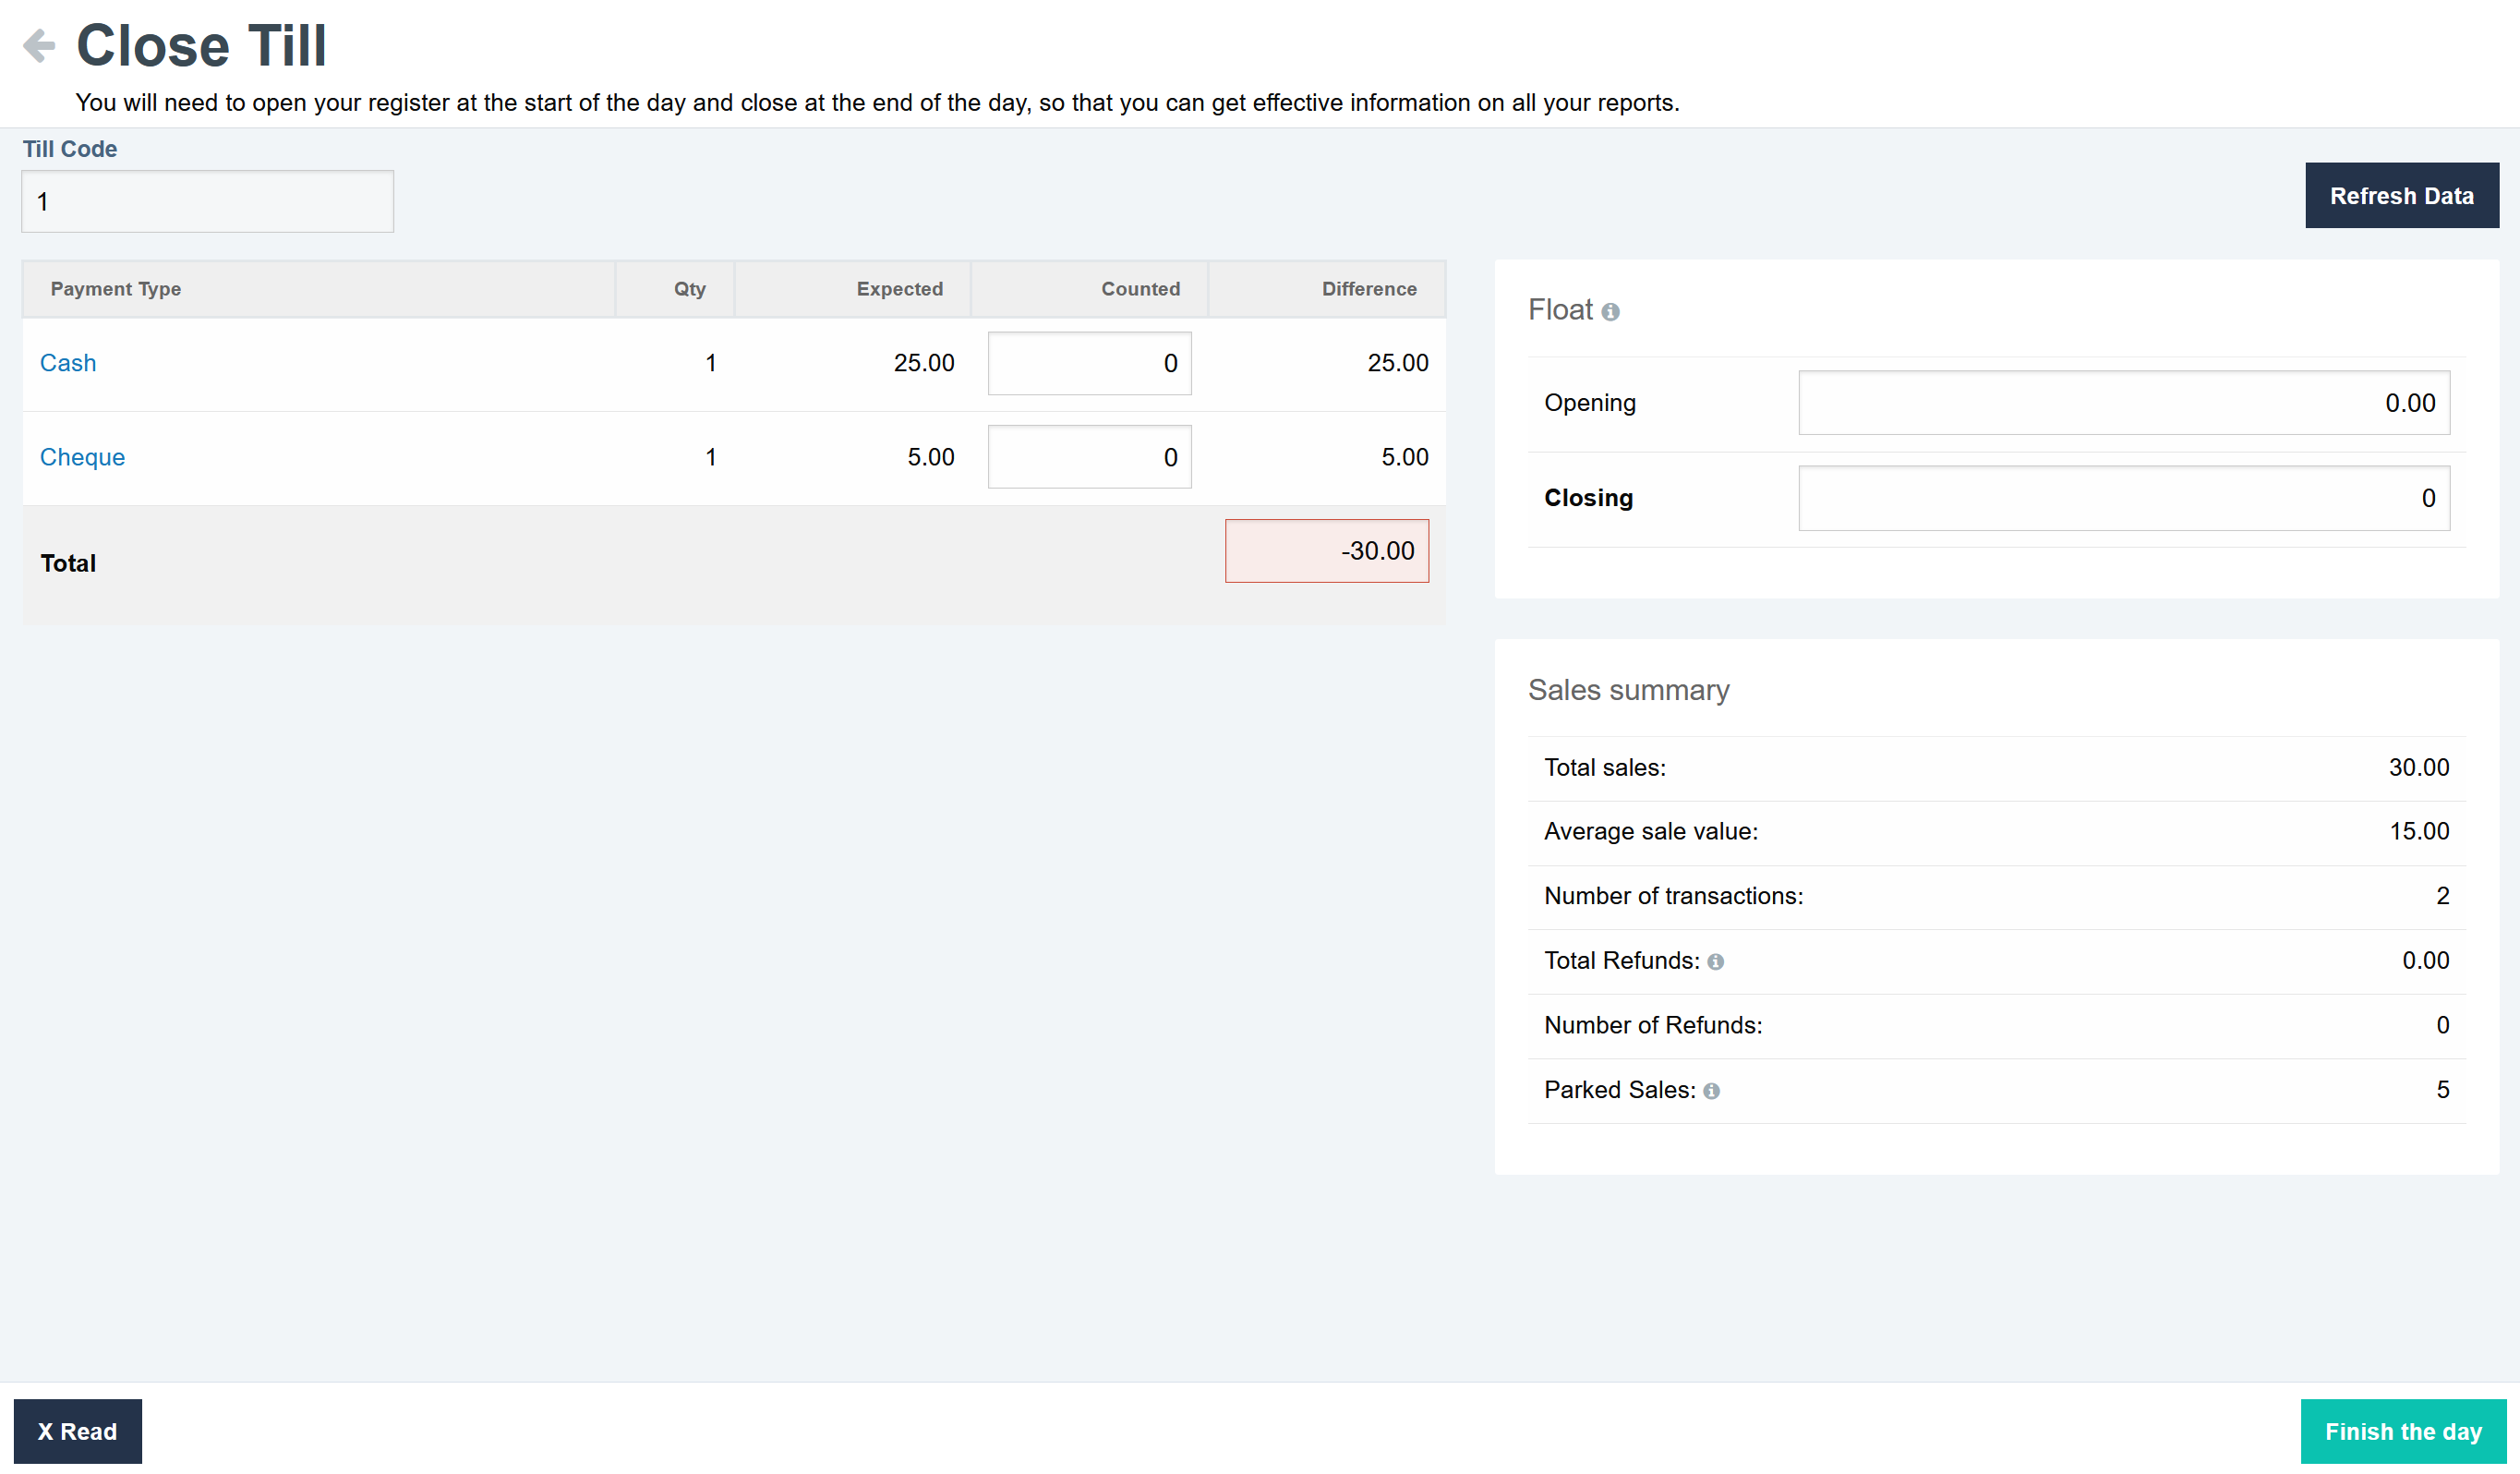Click the Expected column header

[x=899, y=289]
